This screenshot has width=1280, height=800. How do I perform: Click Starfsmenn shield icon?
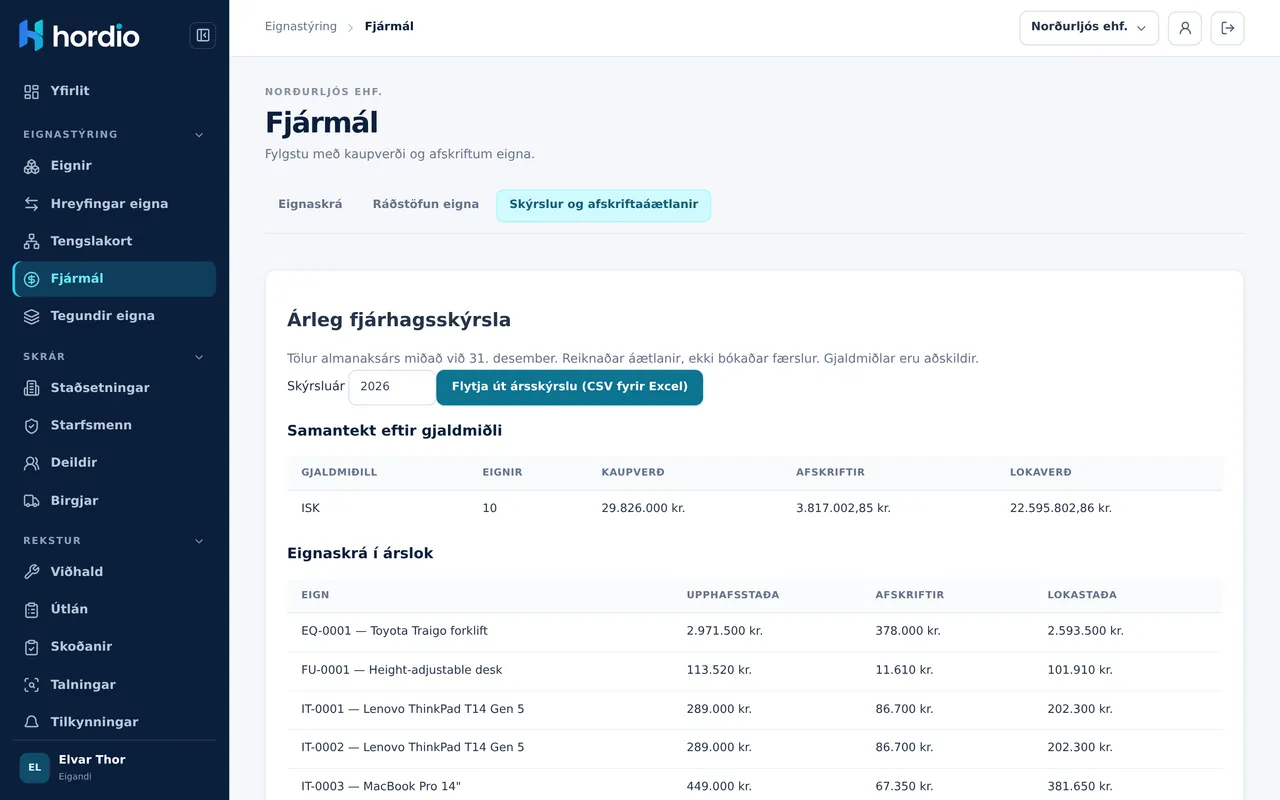[32, 425]
